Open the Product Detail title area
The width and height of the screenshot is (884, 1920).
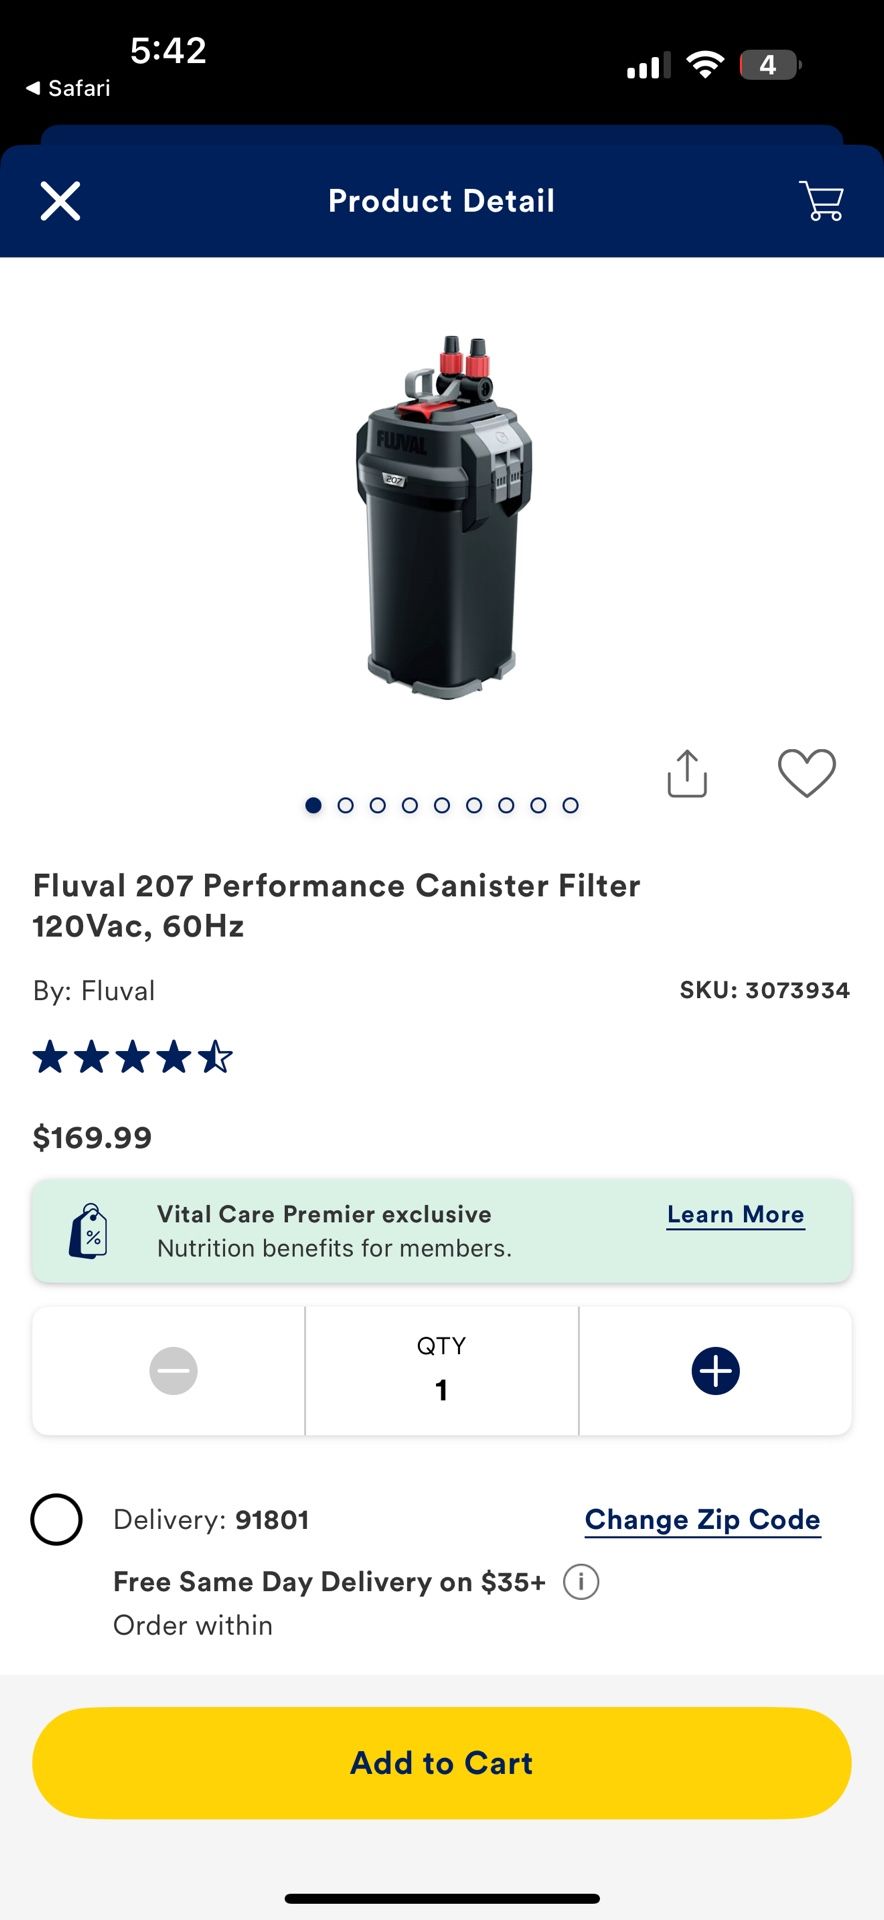[x=440, y=200]
